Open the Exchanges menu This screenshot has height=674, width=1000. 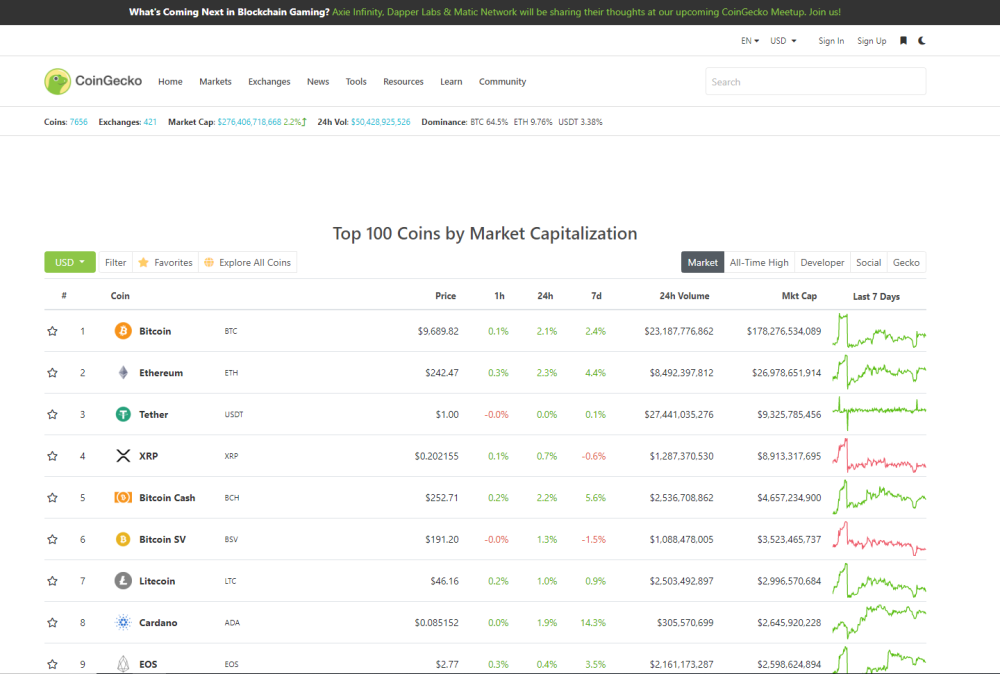click(269, 82)
